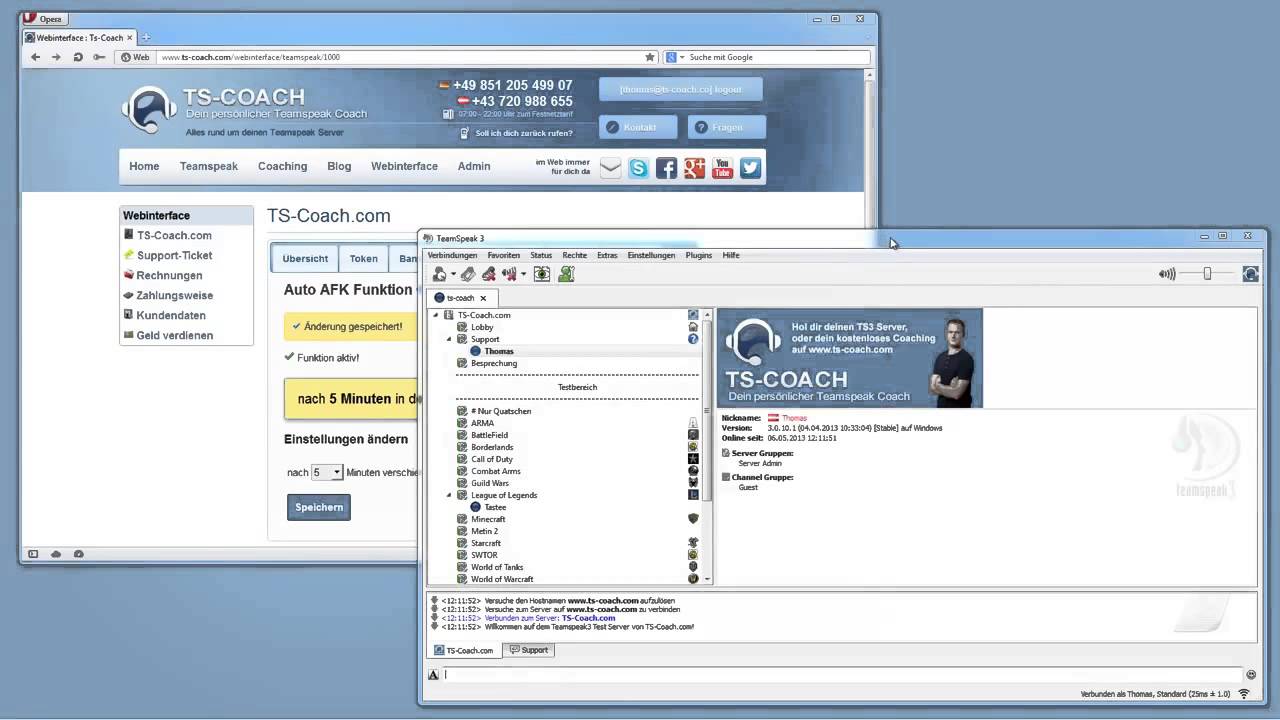The height and width of the screenshot is (720, 1280).
Task: Click the Fragen button on website
Action: point(727,127)
